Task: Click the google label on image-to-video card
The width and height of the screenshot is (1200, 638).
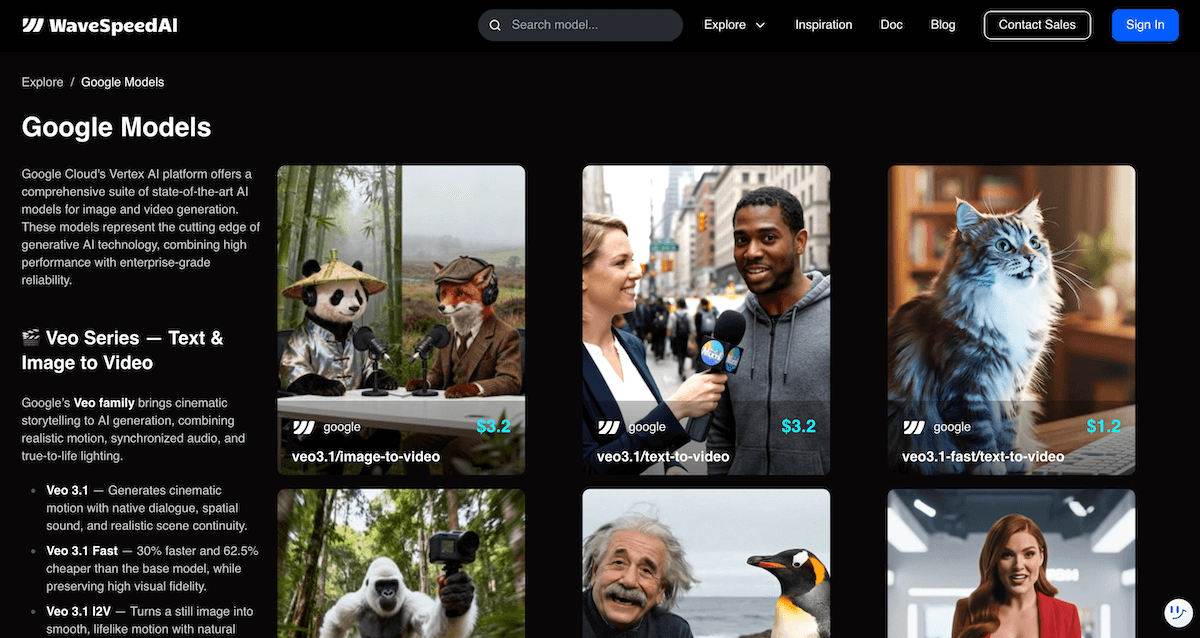Action: tap(342, 427)
